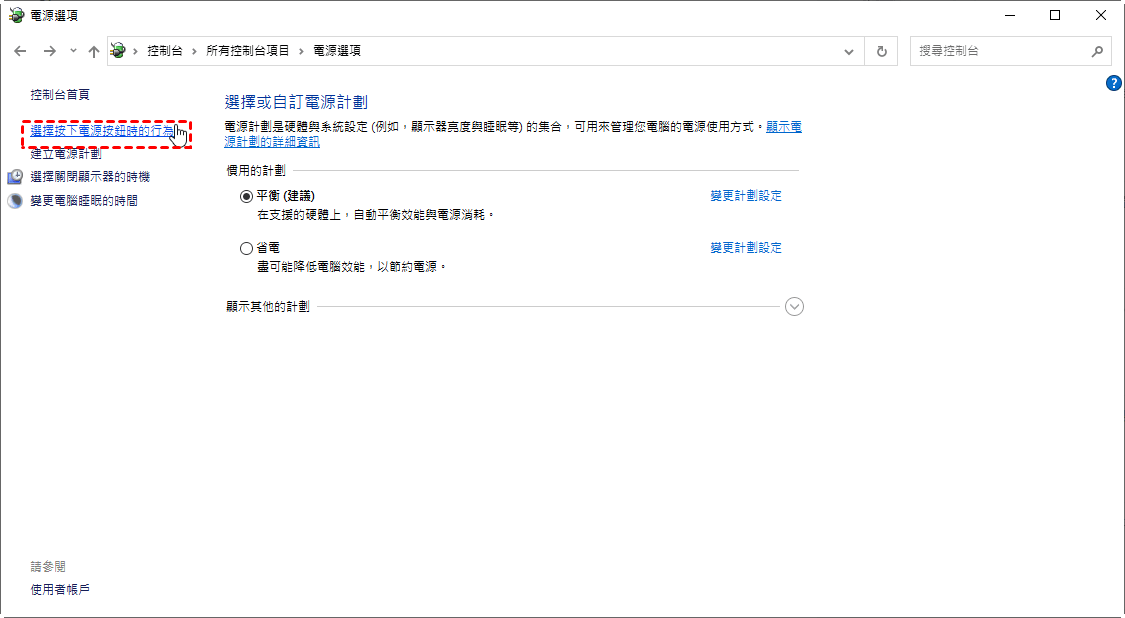
Task: Open 使用者帳戶 link under 請參閱
Action: tap(60, 589)
